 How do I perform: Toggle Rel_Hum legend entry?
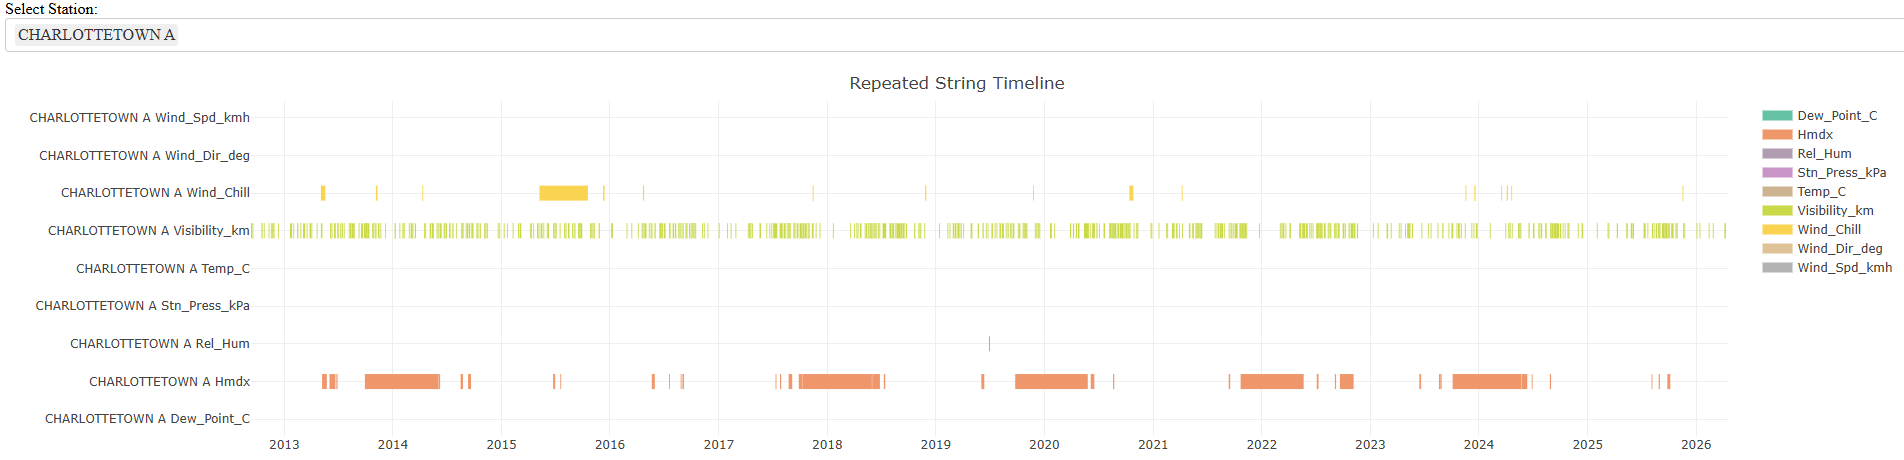tap(1823, 154)
